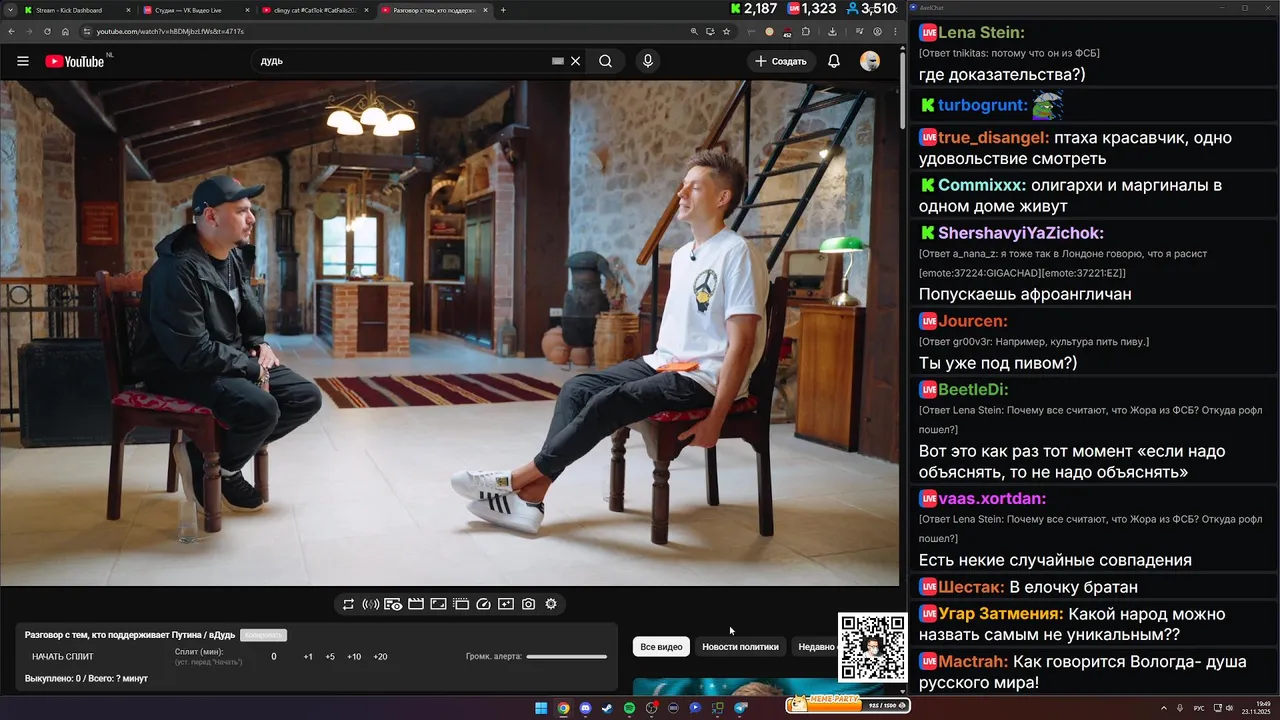This screenshot has height=720, width=1280.
Task: Open the playback speed gauge icon
Action: 484,604
